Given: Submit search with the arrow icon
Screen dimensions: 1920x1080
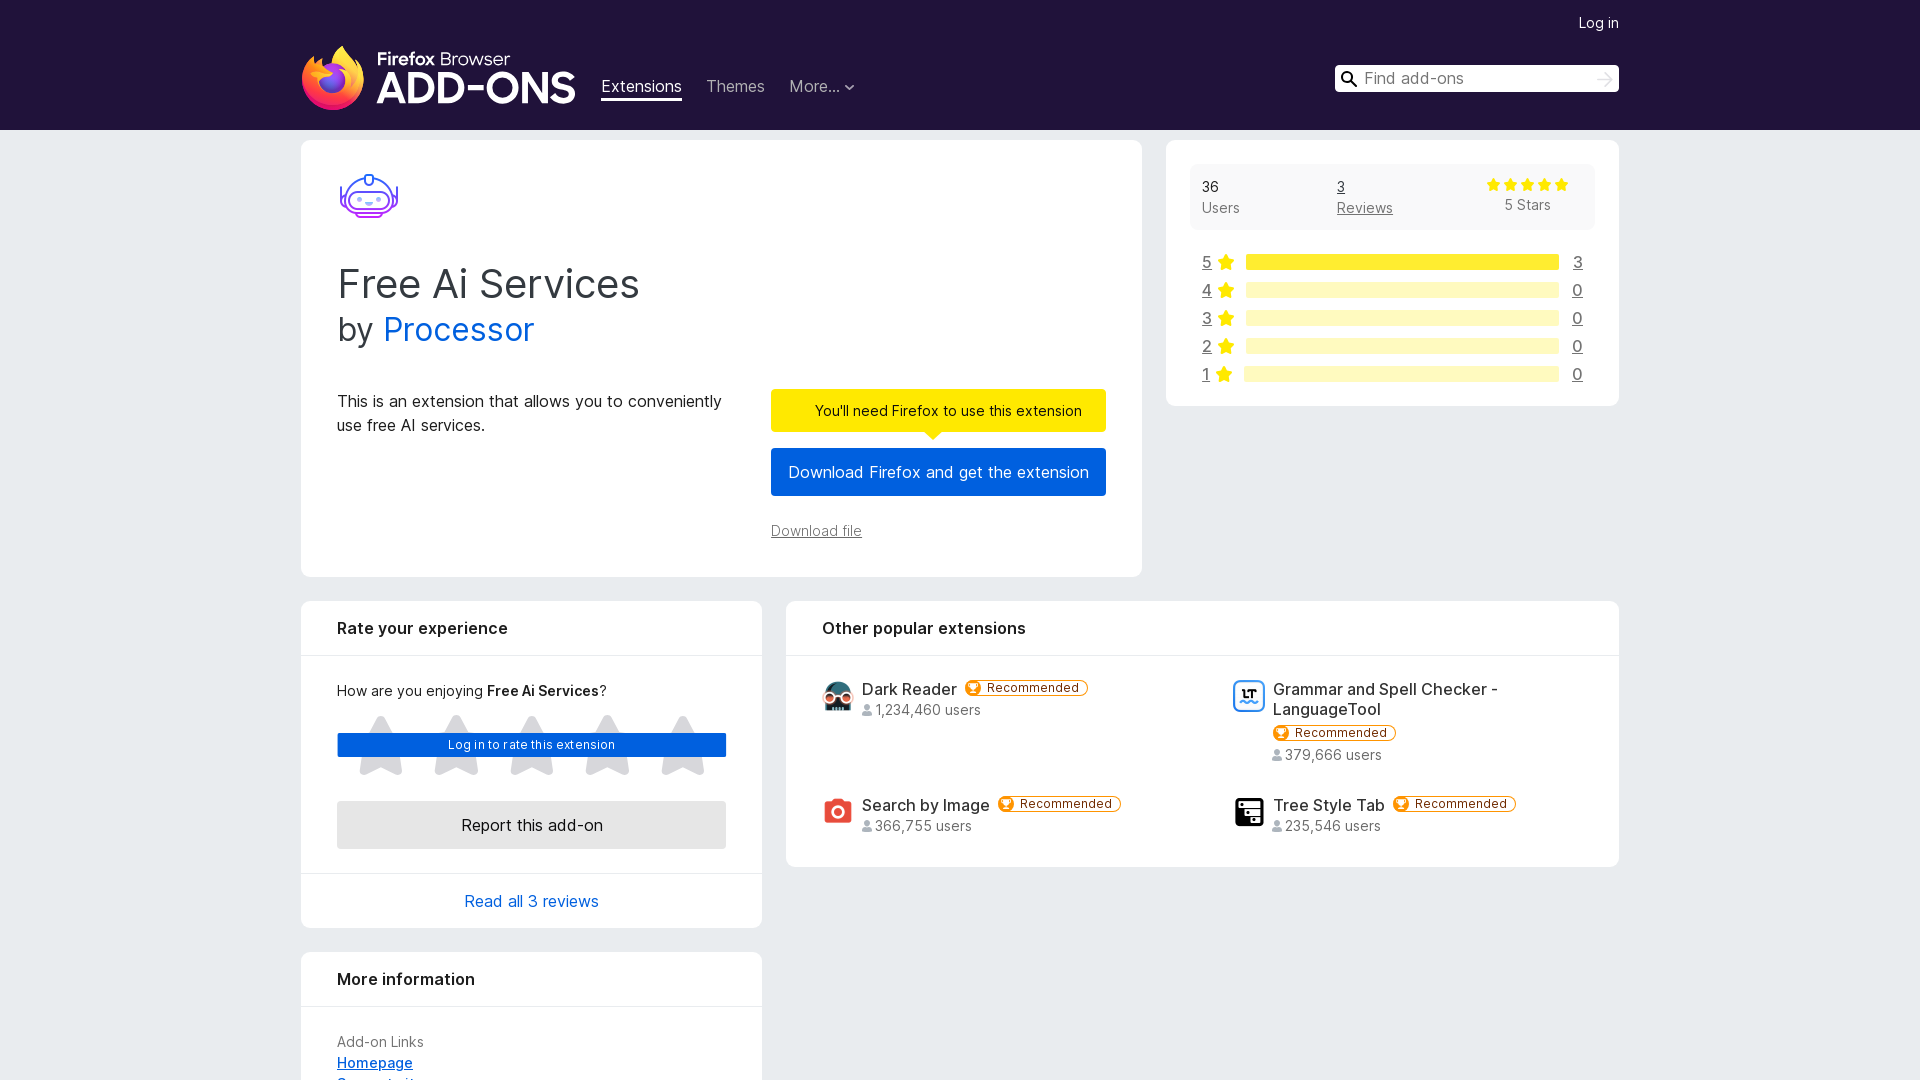Looking at the screenshot, I should pyautogui.click(x=1604, y=79).
